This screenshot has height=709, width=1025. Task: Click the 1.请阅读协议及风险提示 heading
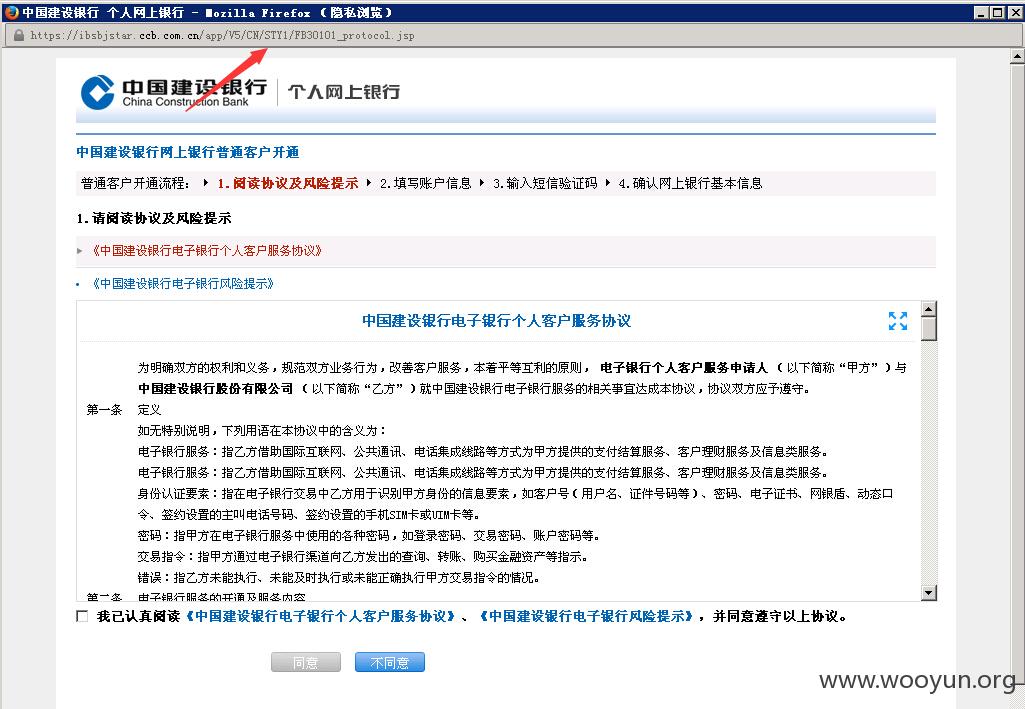[x=154, y=218]
